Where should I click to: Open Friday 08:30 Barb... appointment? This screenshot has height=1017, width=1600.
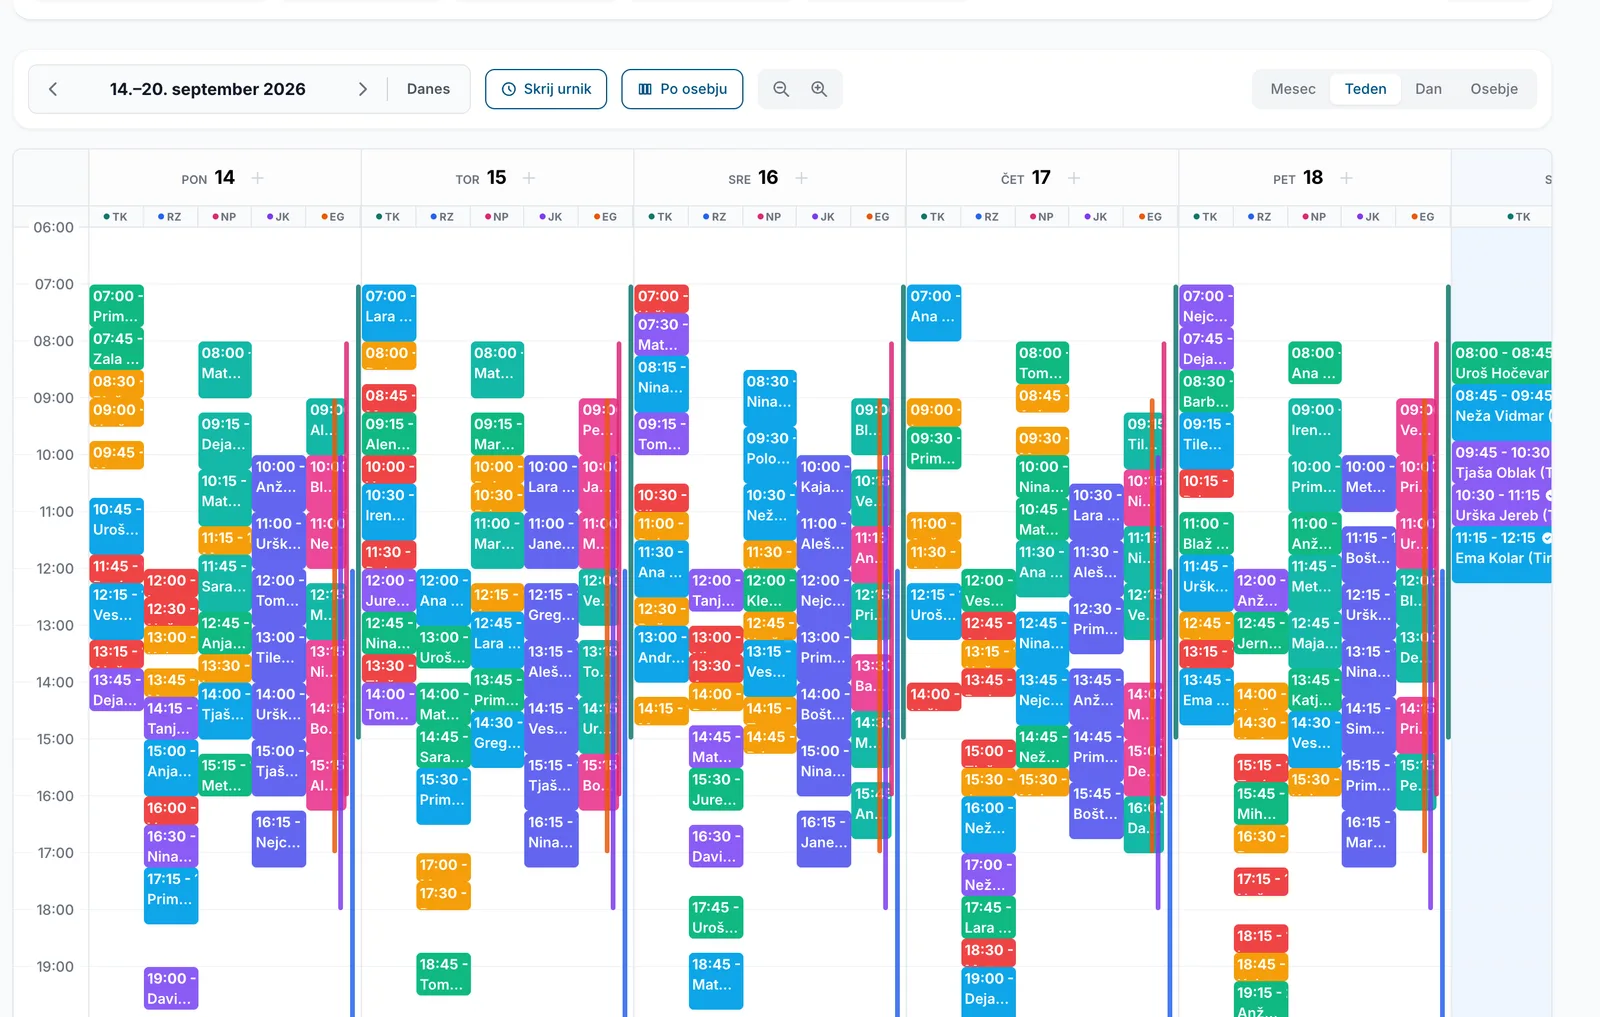pos(1206,391)
